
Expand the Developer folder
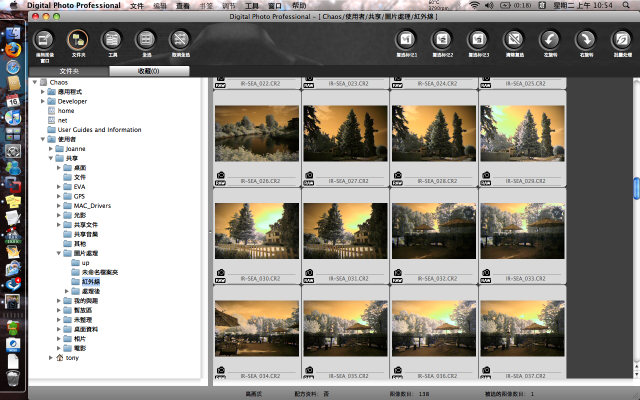(x=43, y=101)
